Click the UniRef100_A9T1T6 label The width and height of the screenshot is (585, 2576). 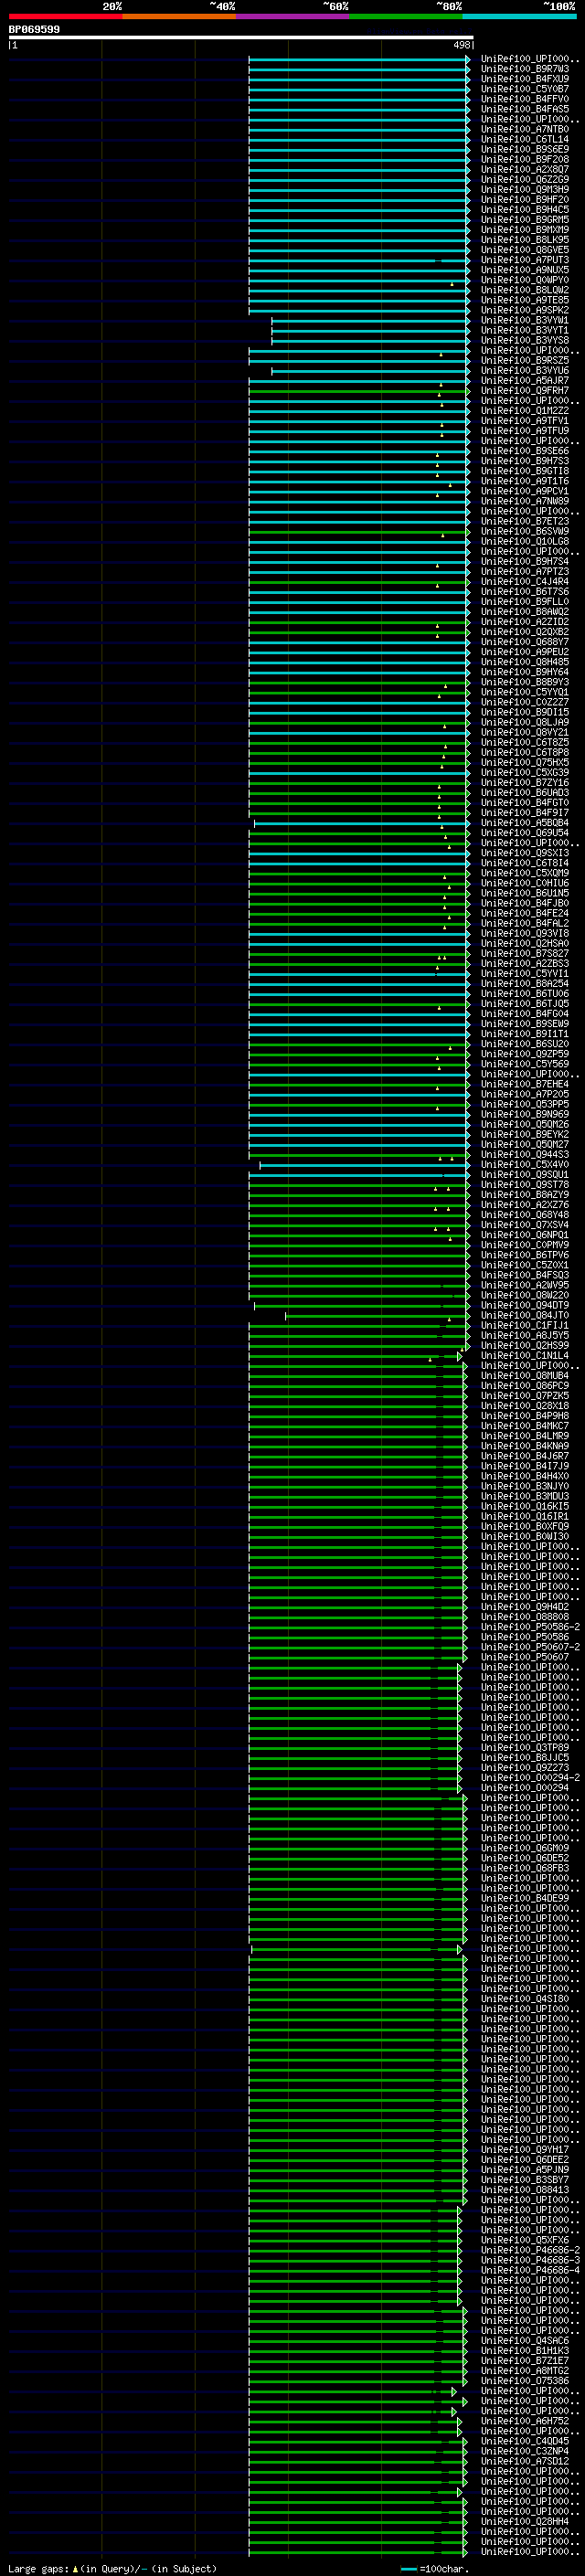click(x=525, y=481)
